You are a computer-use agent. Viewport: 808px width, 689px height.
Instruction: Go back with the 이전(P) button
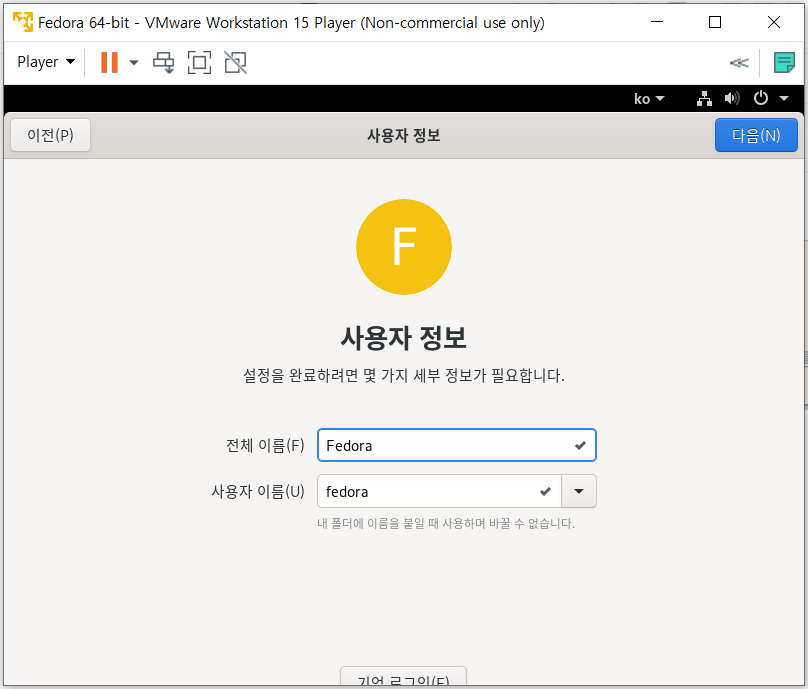coord(50,135)
